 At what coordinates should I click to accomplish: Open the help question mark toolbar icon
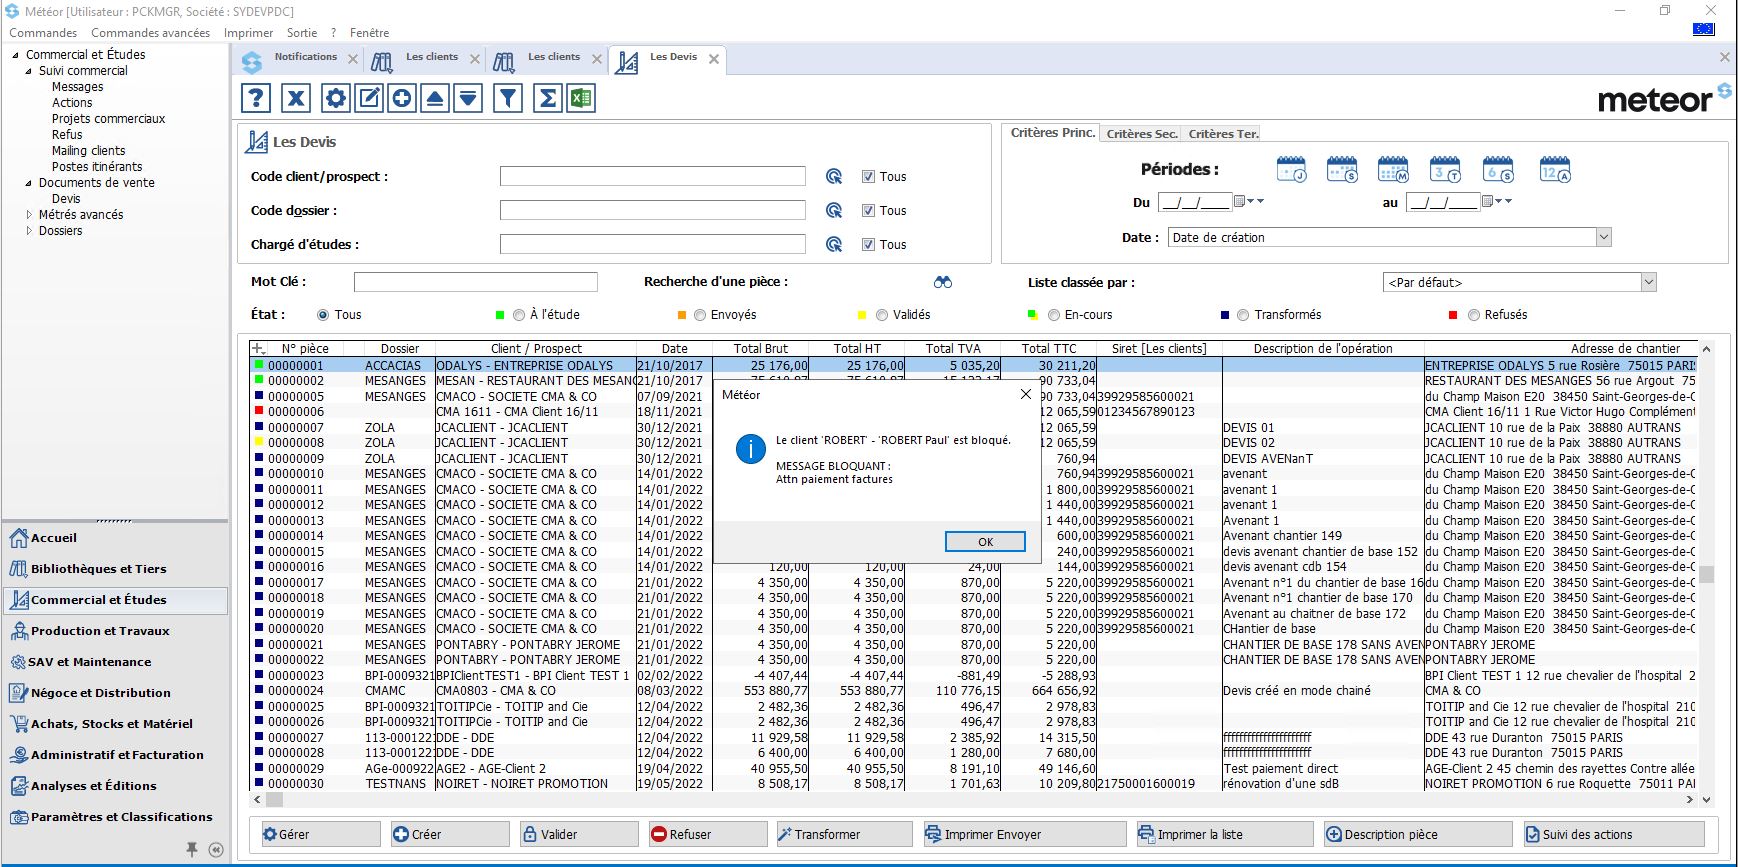click(256, 98)
